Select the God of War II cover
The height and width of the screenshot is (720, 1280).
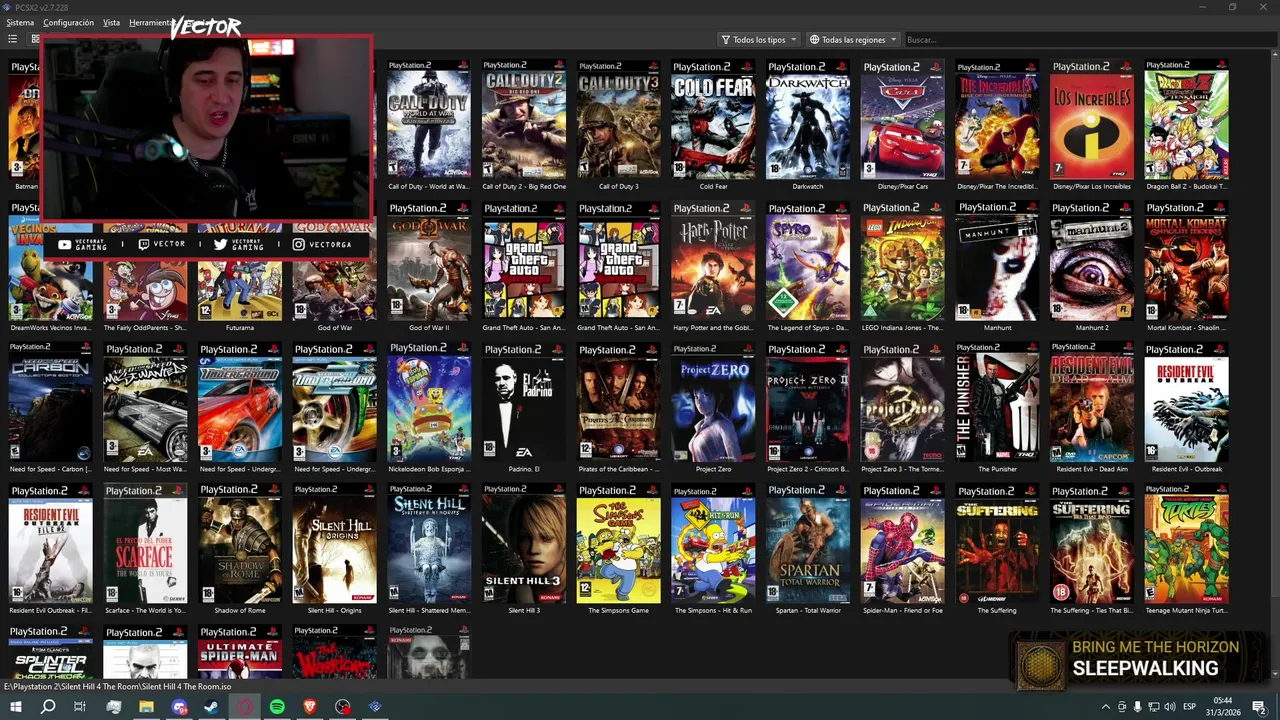coord(429,261)
